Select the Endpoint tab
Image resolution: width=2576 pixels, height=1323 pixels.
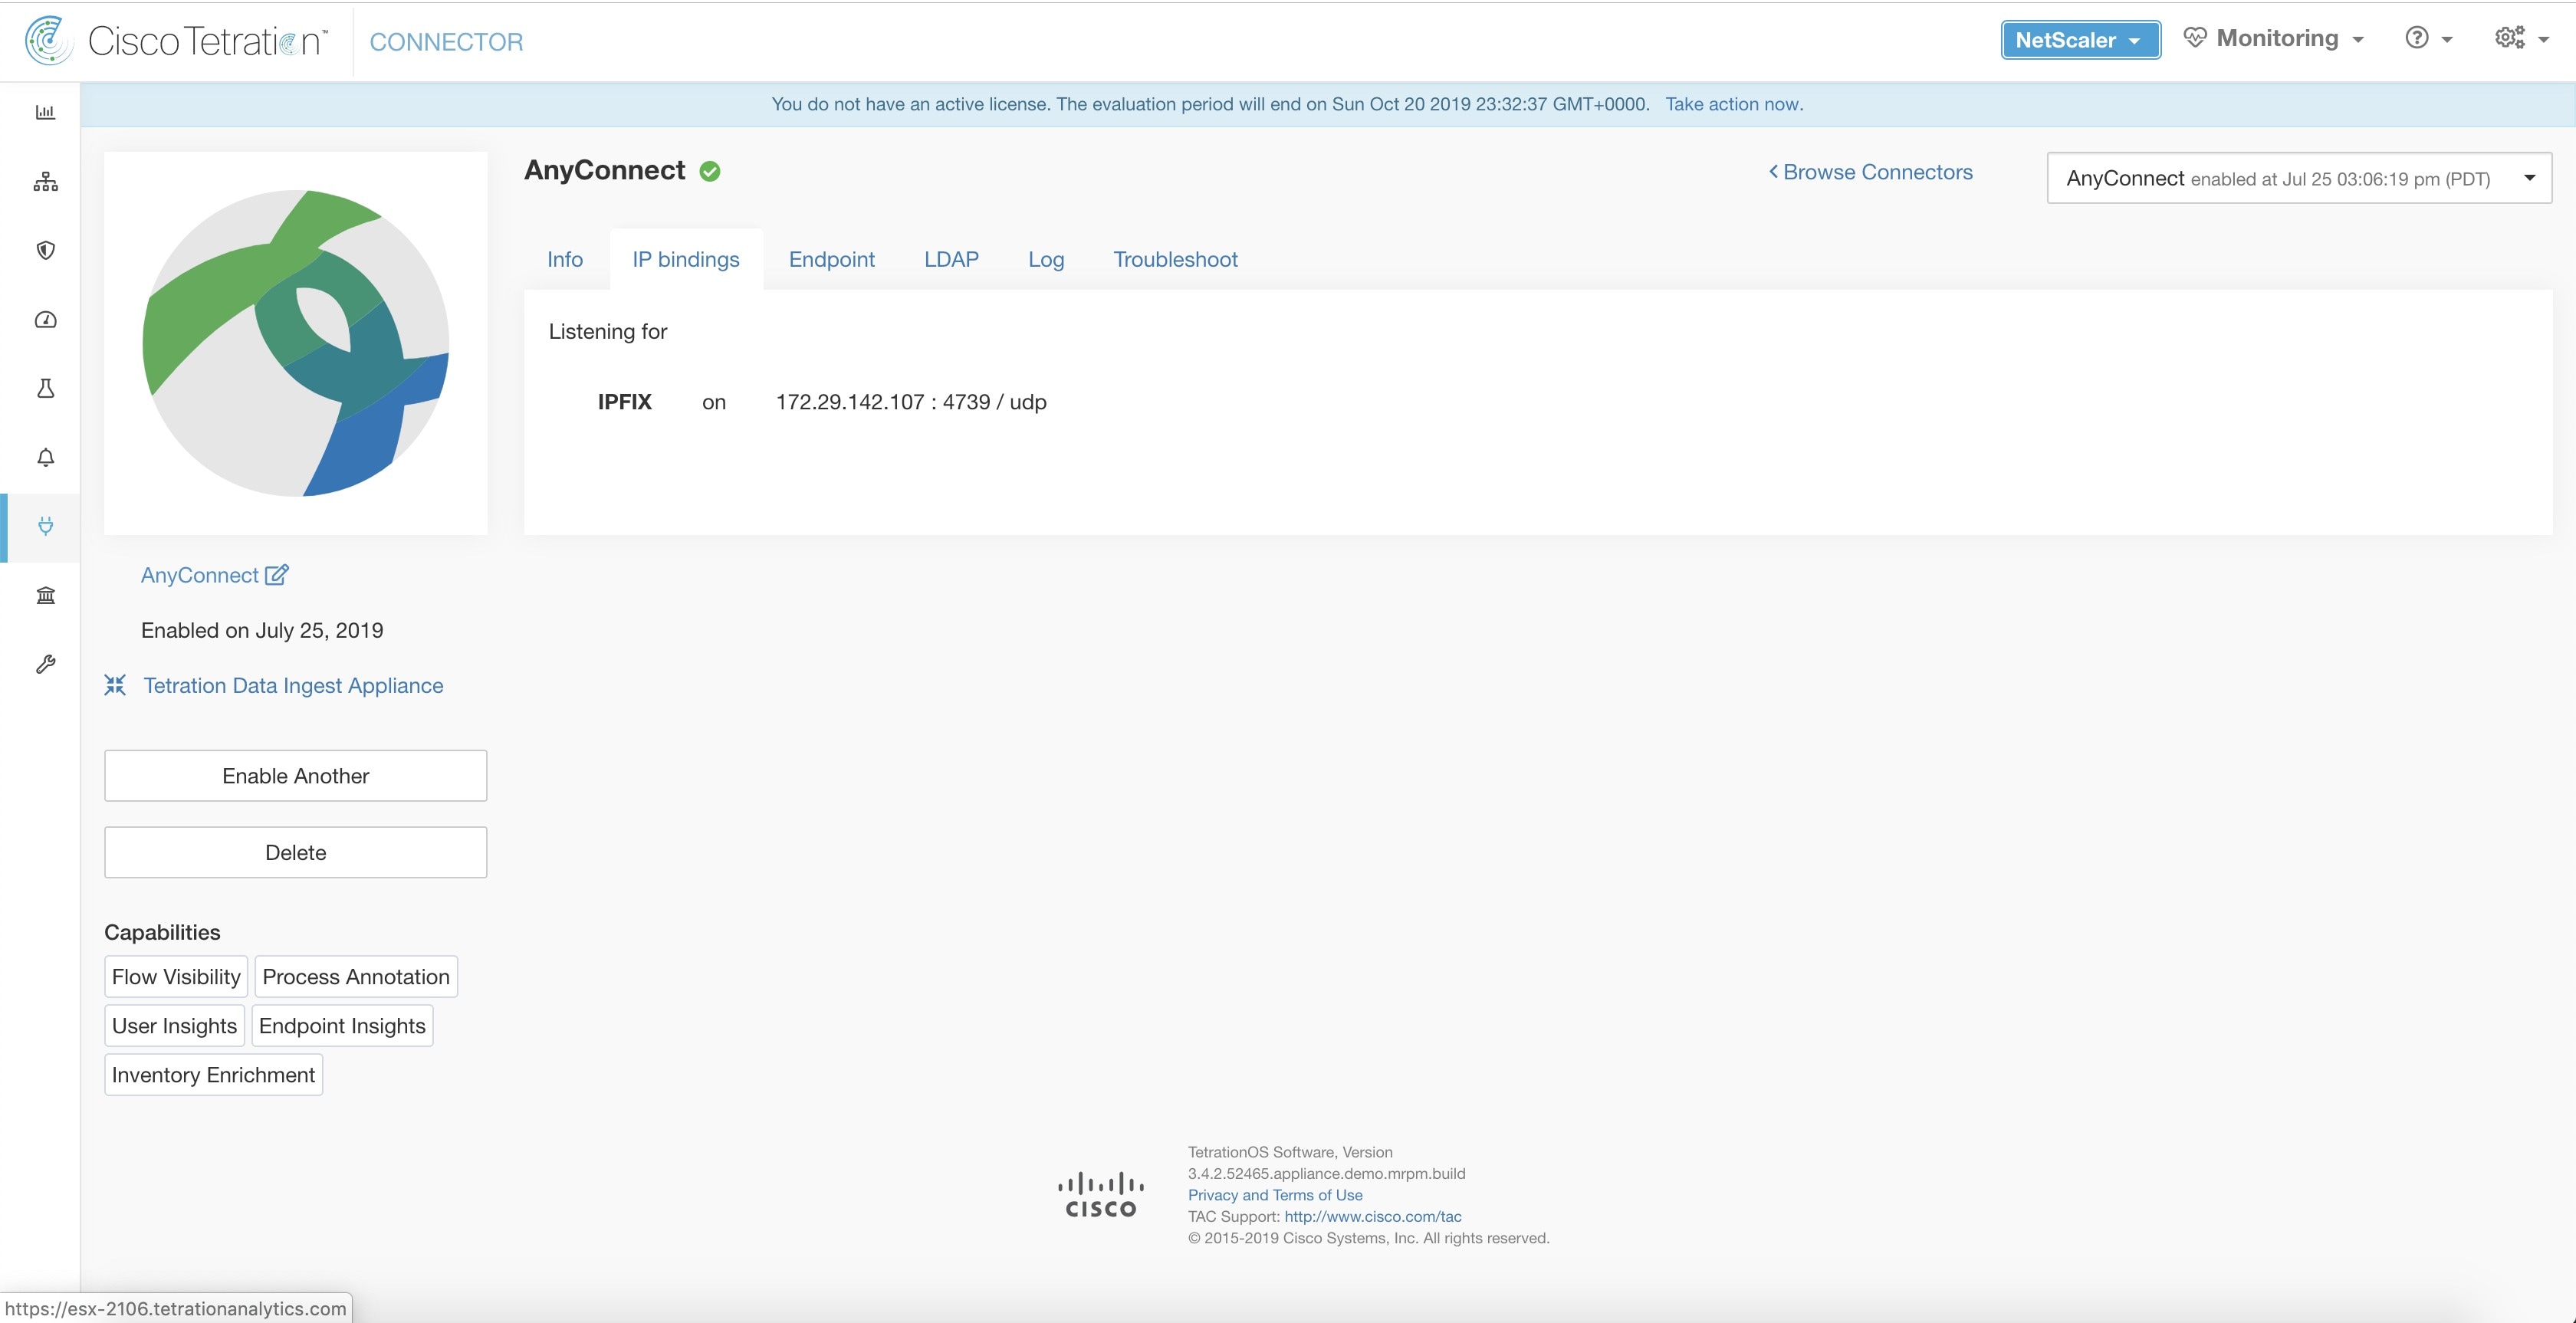click(832, 258)
